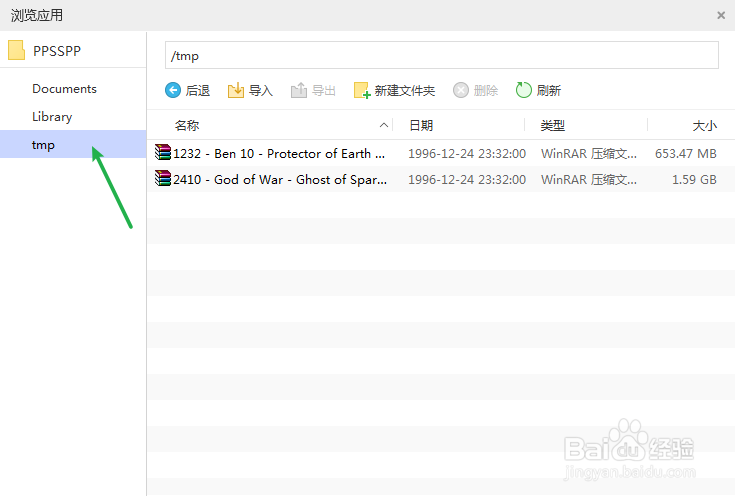Click the 导出 export button label
The width and height of the screenshot is (735, 497).
(x=324, y=90)
